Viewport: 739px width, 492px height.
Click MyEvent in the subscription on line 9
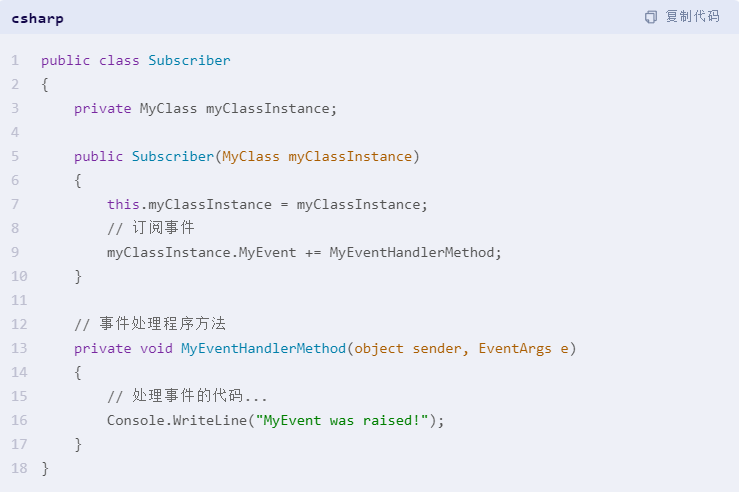tap(267, 253)
